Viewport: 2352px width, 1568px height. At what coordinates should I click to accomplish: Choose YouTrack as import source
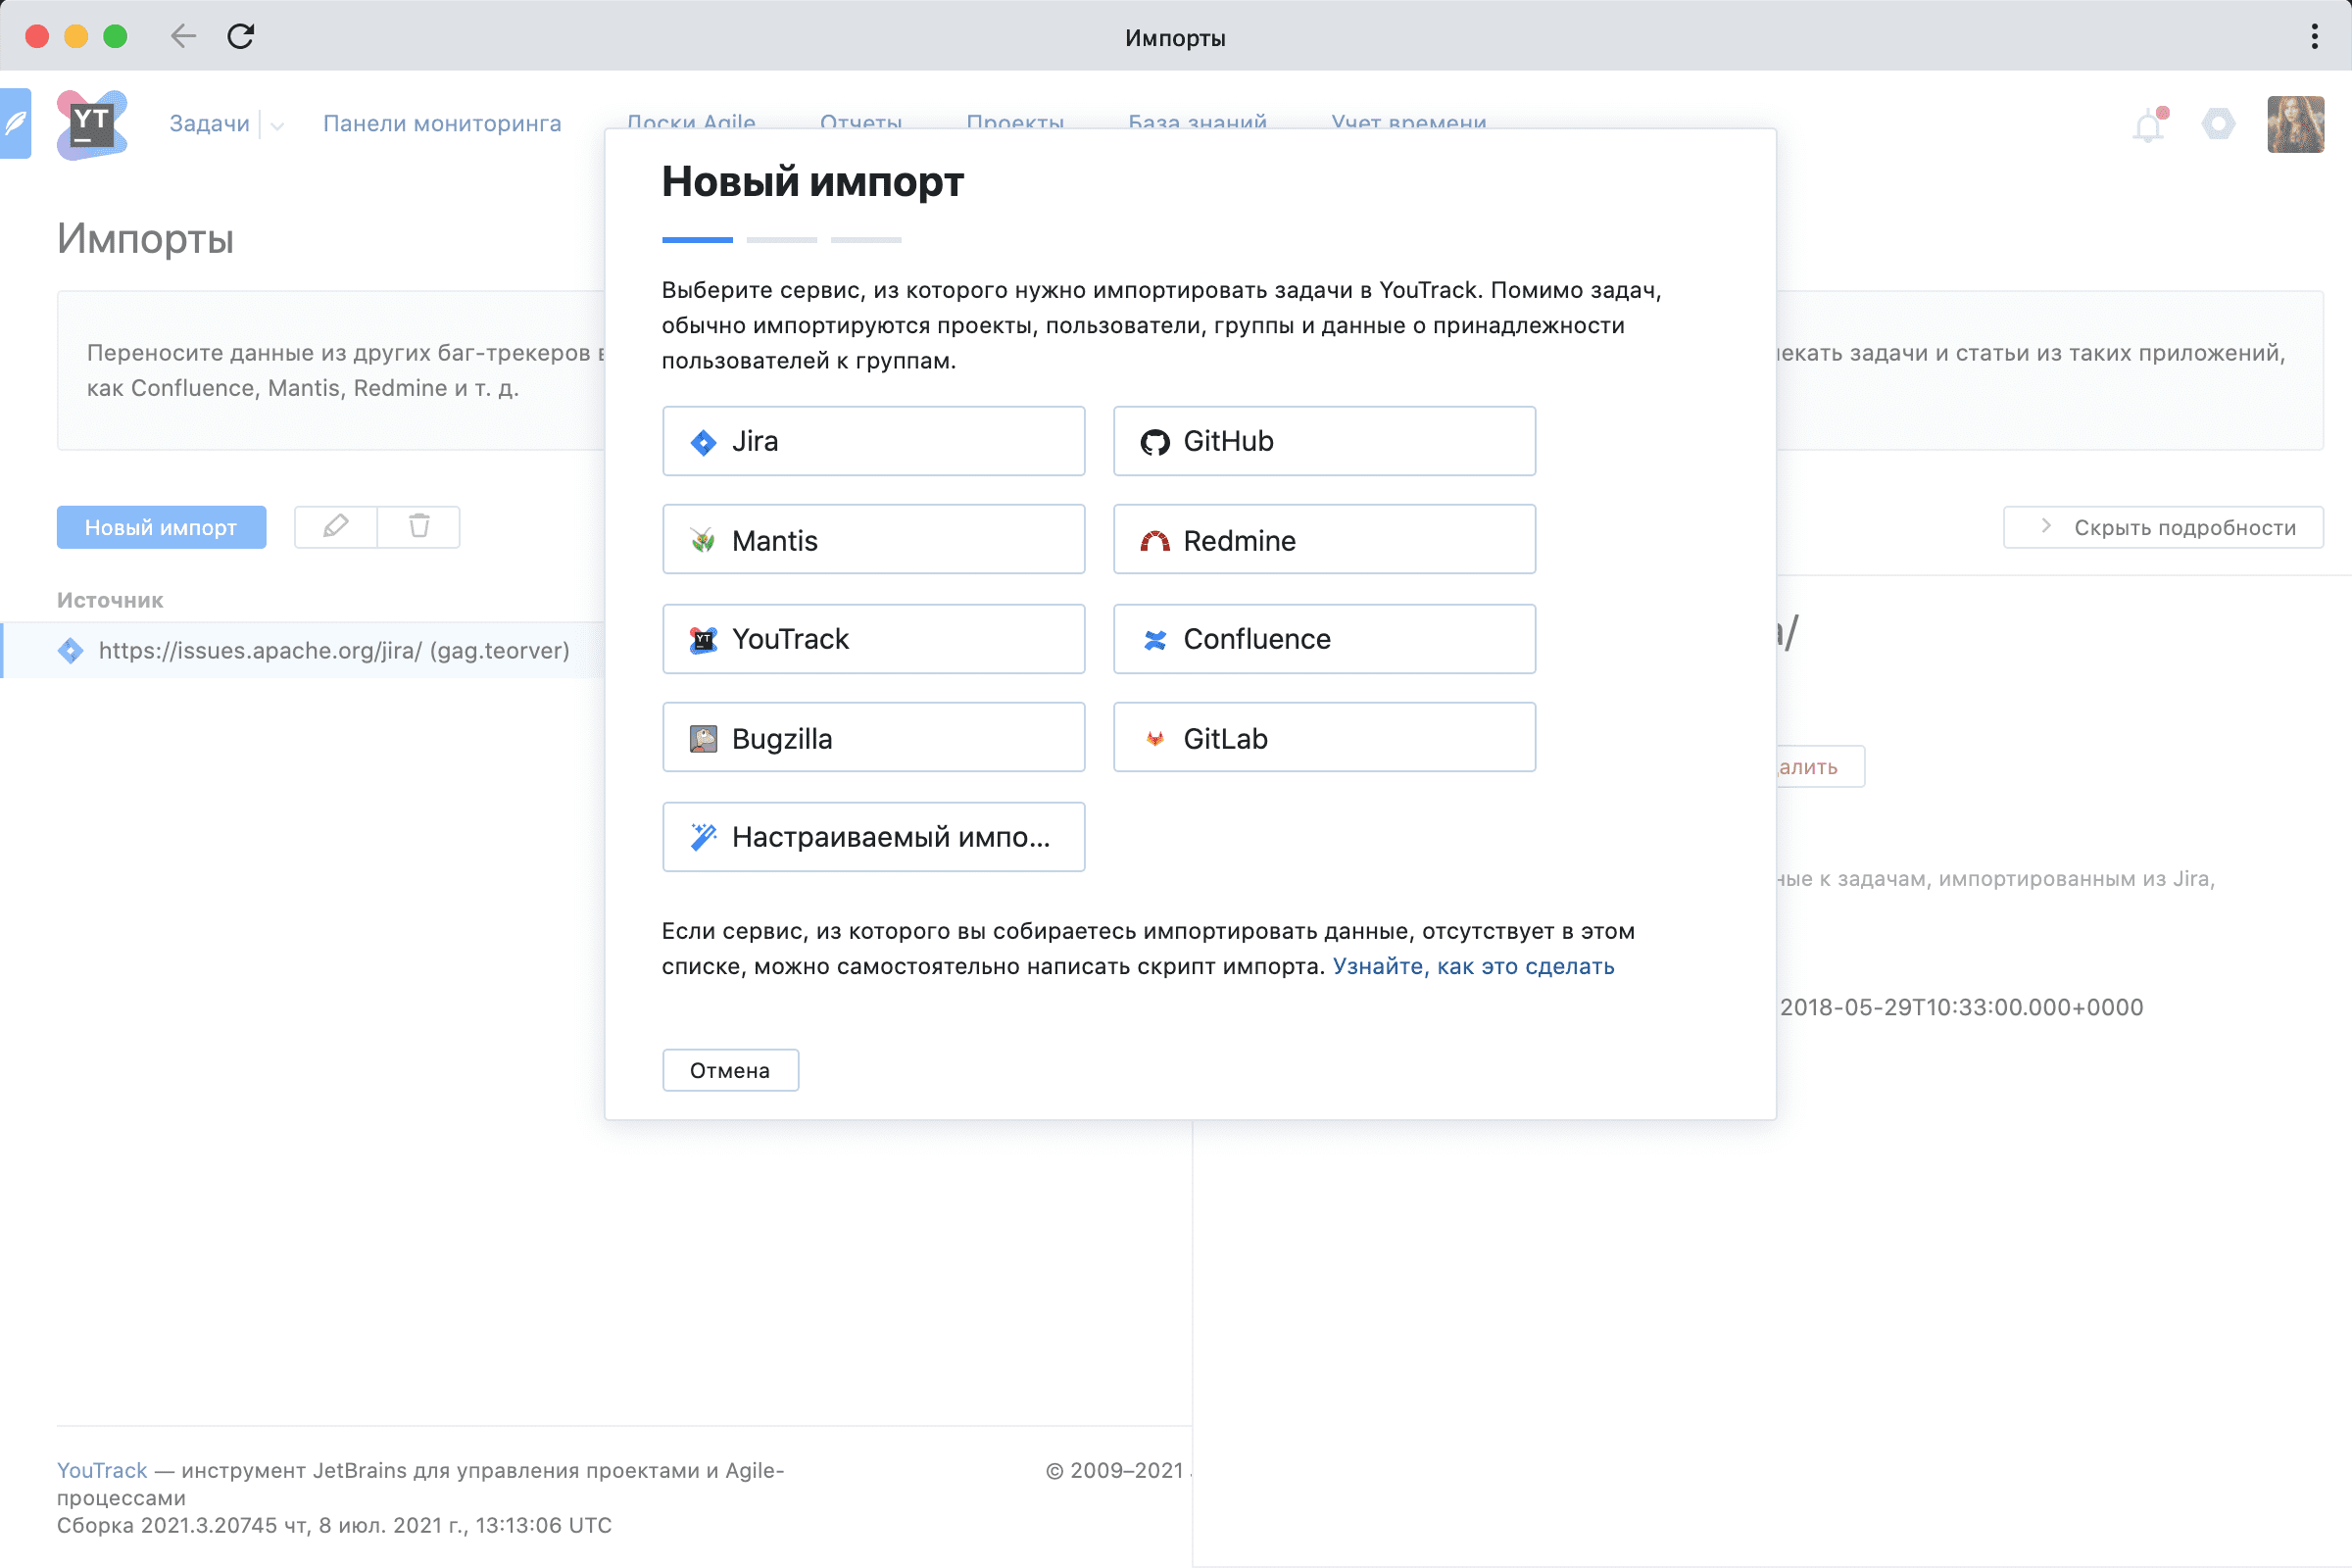pyautogui.click(x=873, y=639)
